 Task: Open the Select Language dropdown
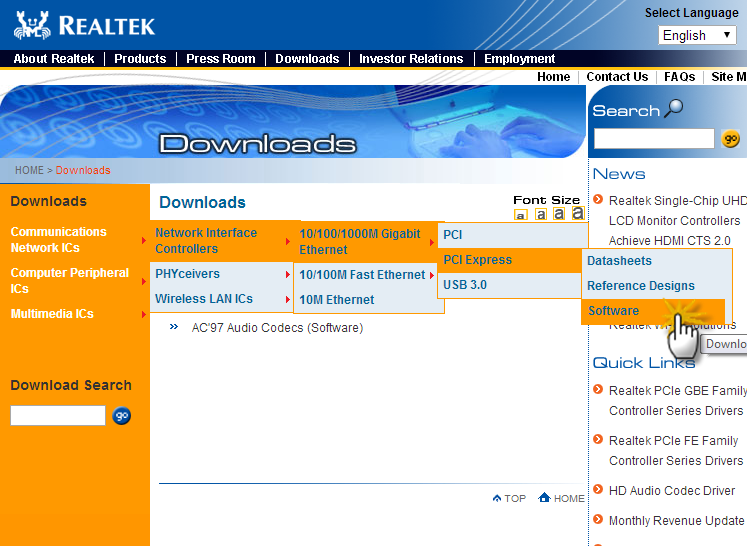pyautogui.click(x=697, y=35)
